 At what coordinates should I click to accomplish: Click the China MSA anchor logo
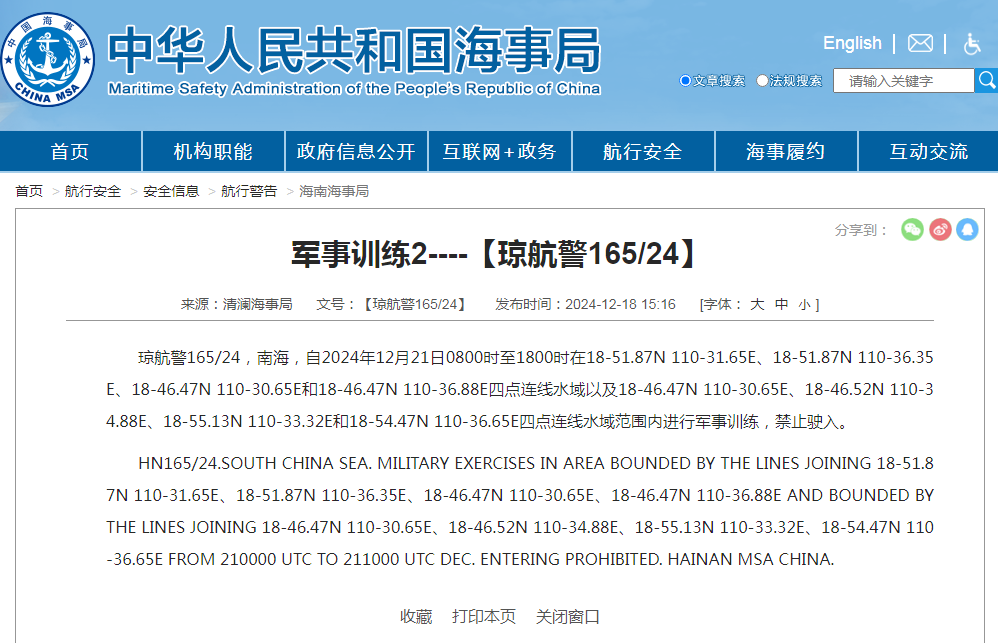pos(48,58)
